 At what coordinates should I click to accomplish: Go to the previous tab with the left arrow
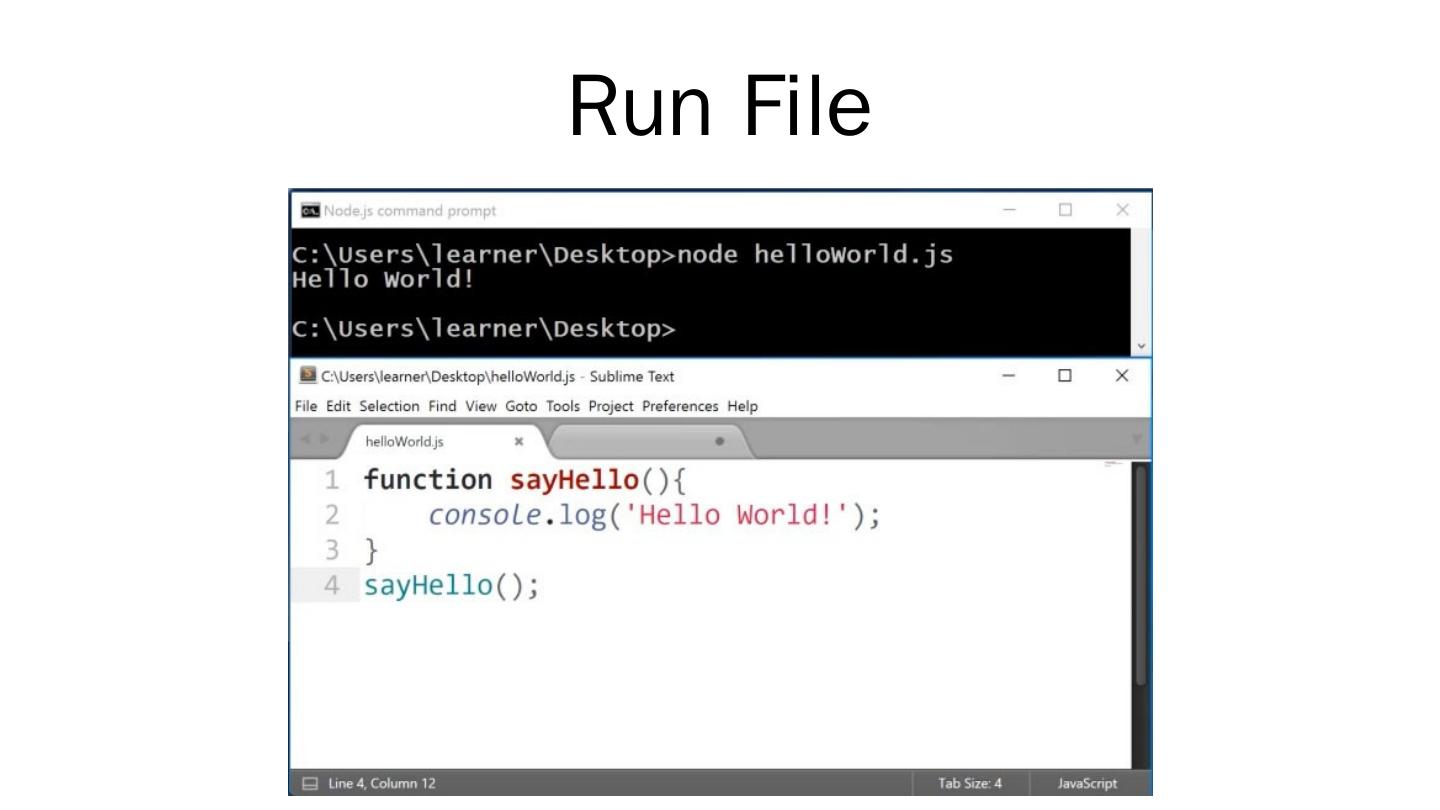point(305,439)
